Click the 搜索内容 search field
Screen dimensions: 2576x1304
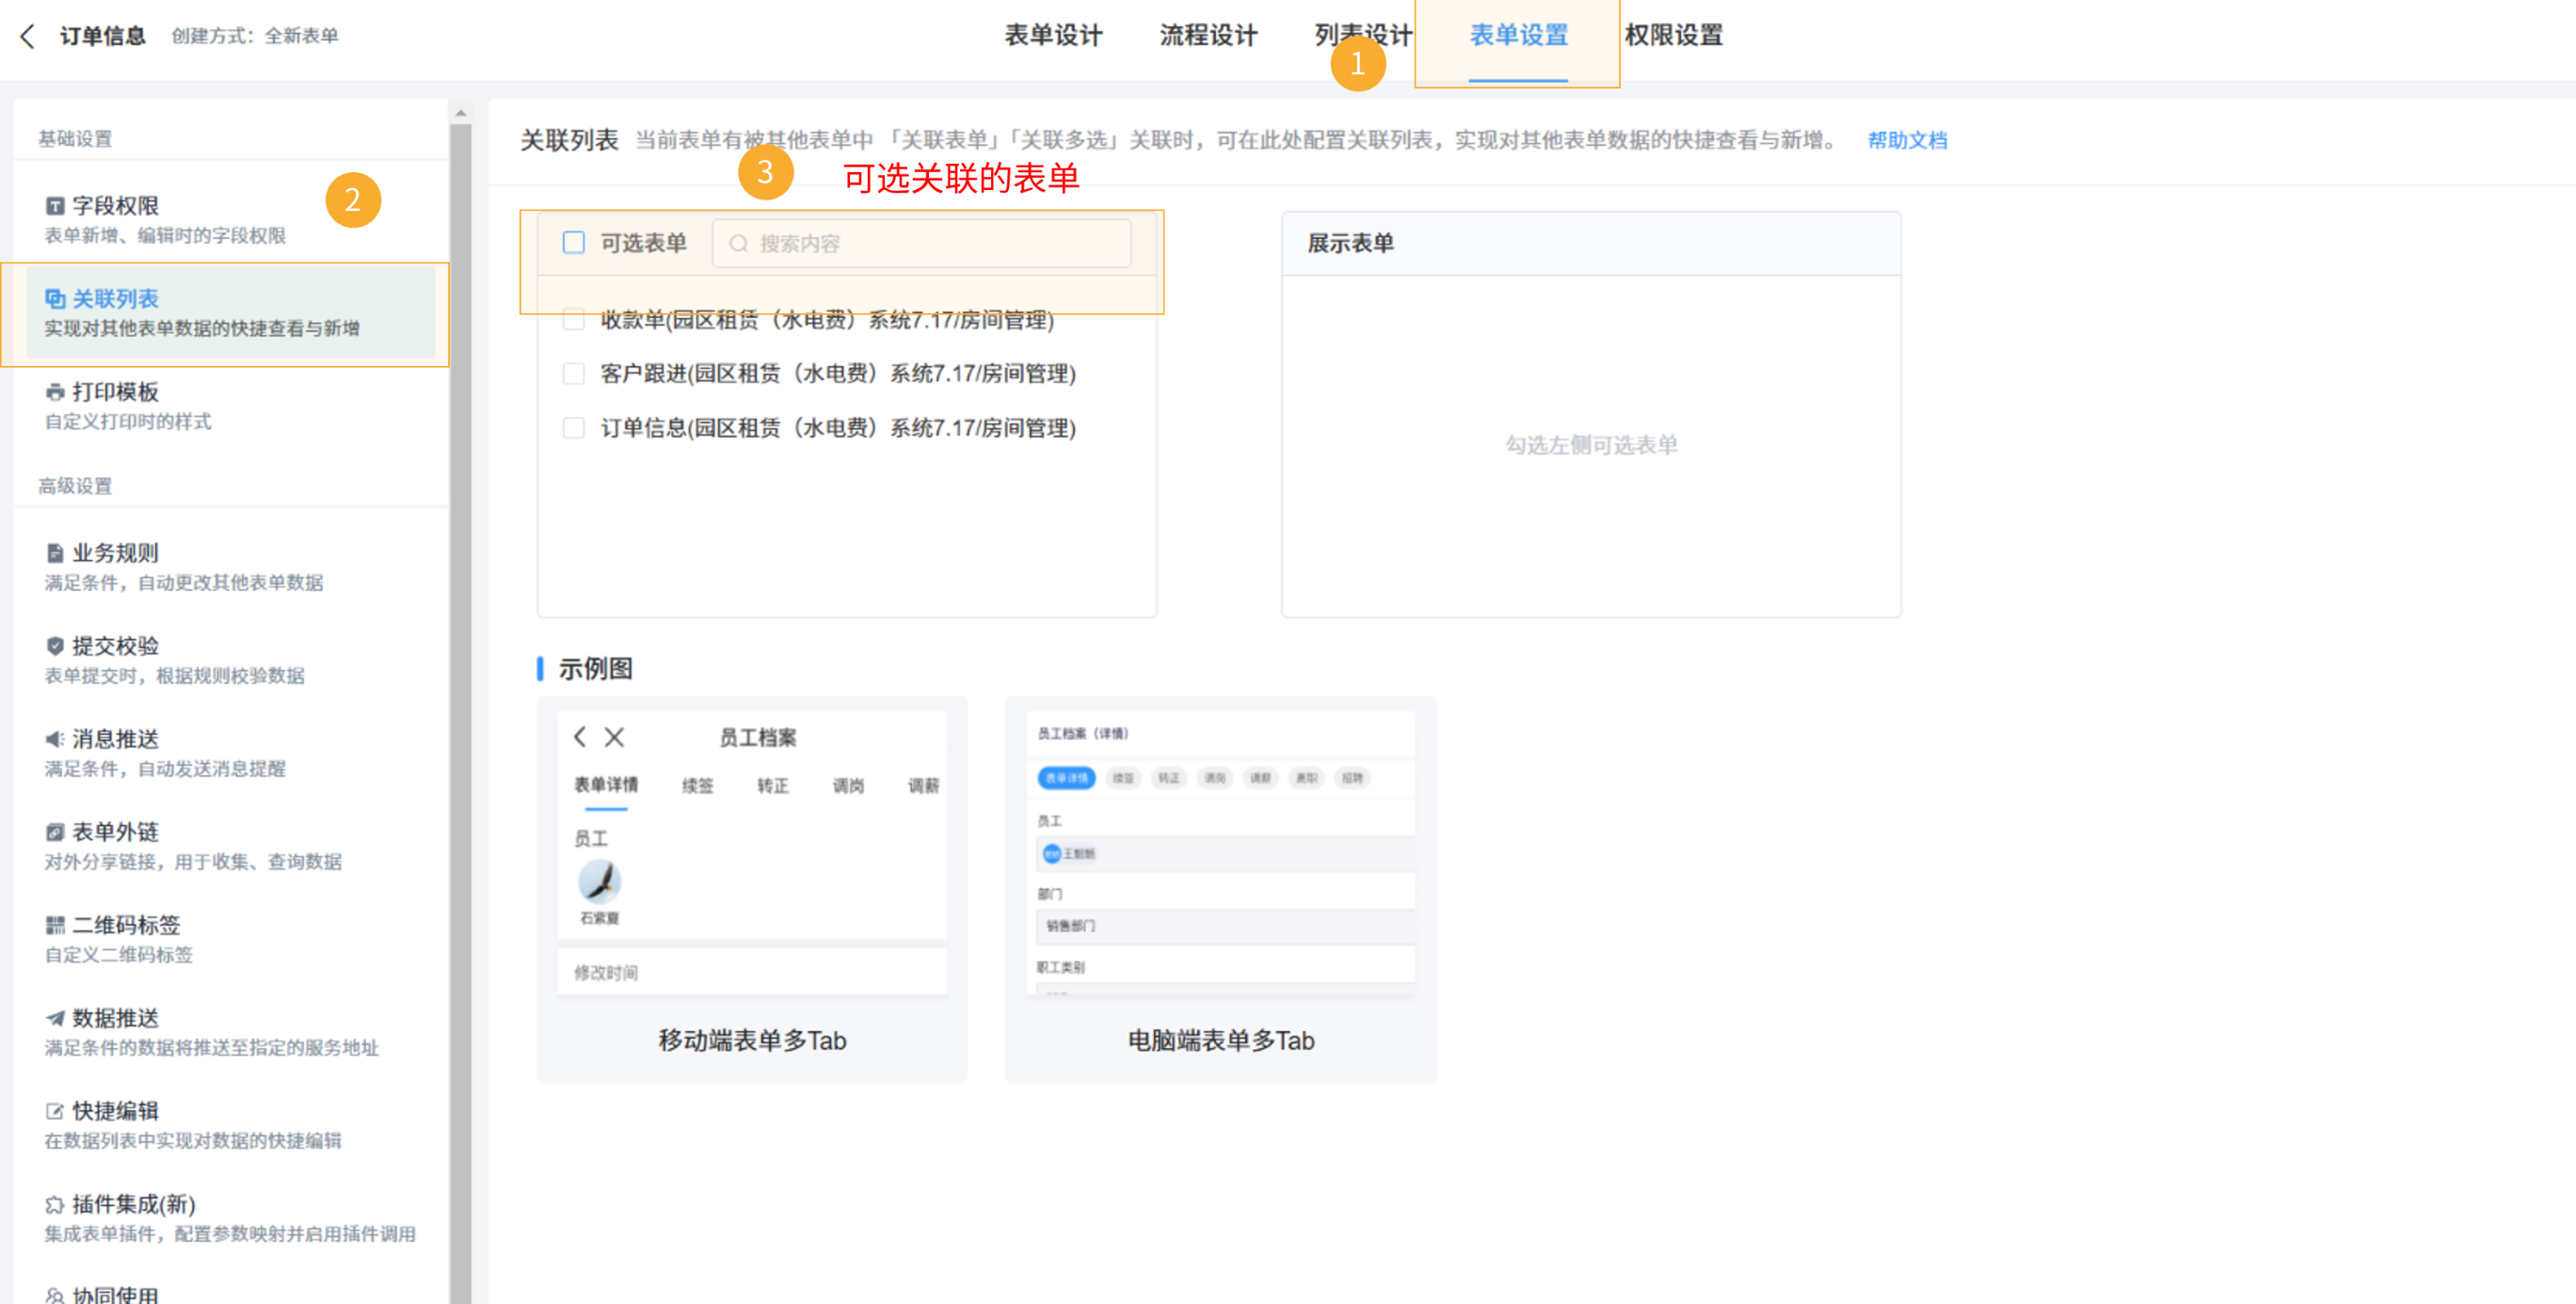pyautogui.click(x=921, y=244)
